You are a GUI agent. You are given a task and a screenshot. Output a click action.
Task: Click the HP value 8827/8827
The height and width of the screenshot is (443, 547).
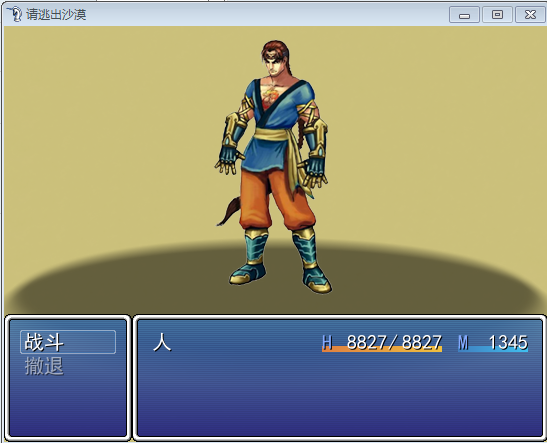tap(394, 342)
